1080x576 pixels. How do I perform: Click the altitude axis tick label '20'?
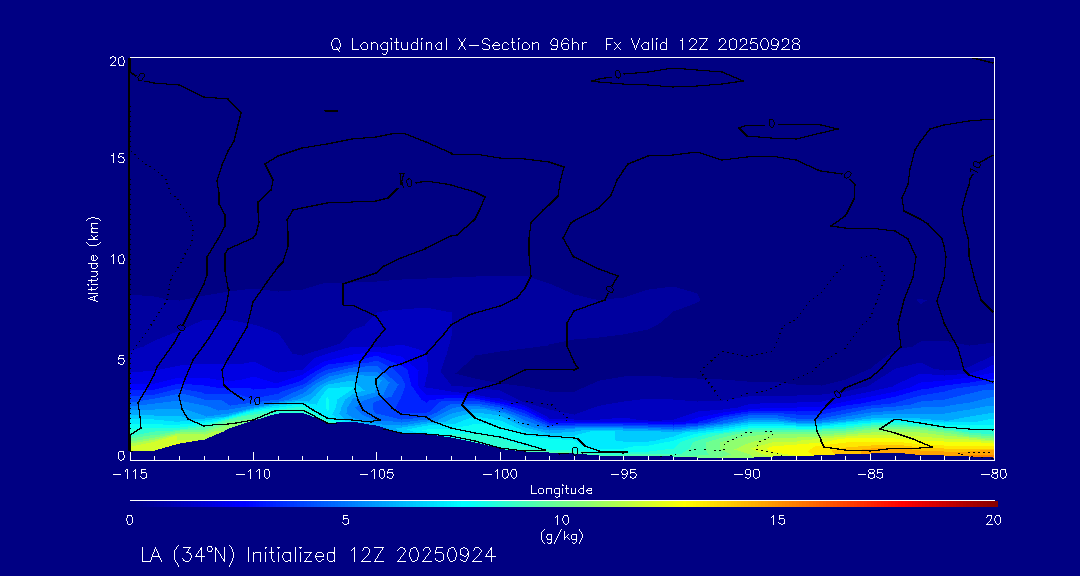pyautogui.click(x=118, y=61)
